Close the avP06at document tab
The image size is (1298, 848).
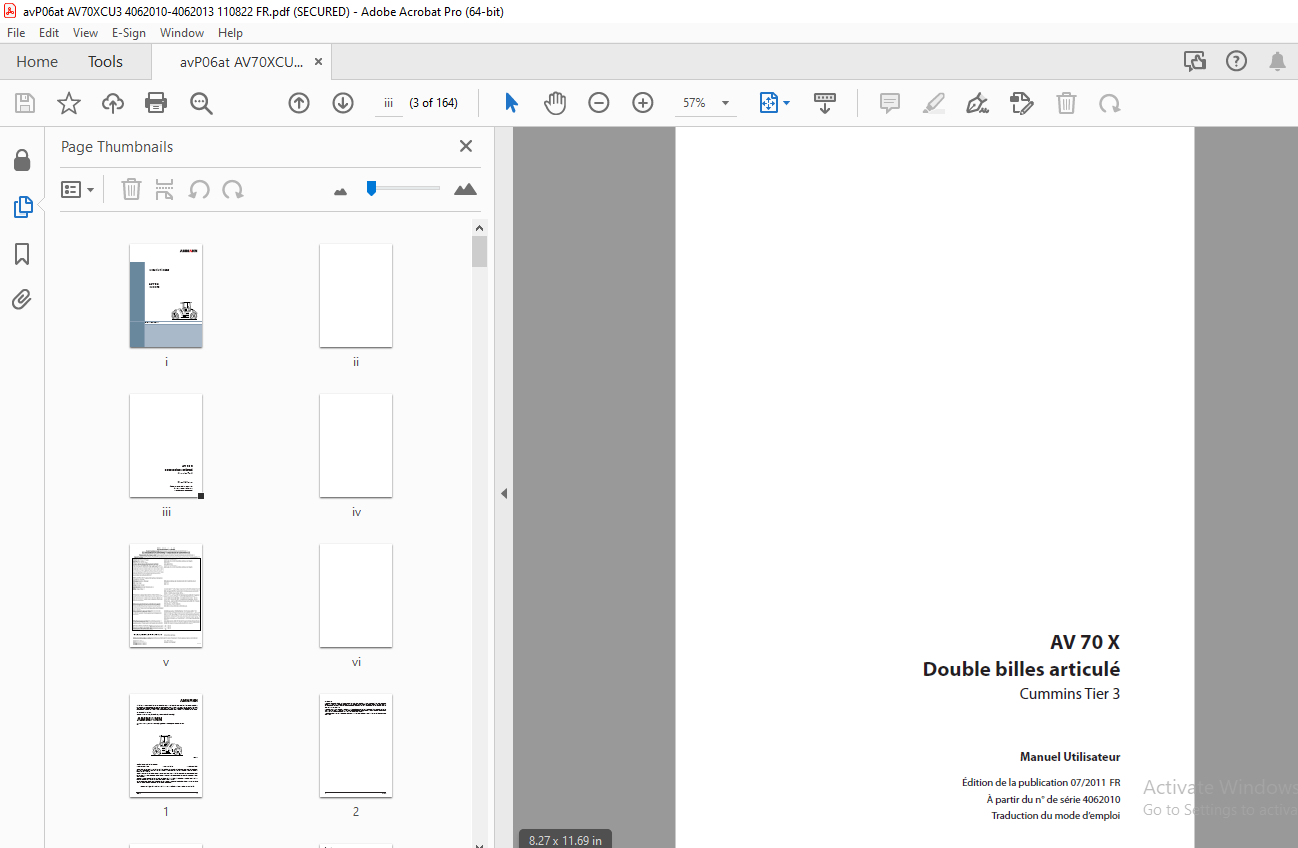coord(318,61)
